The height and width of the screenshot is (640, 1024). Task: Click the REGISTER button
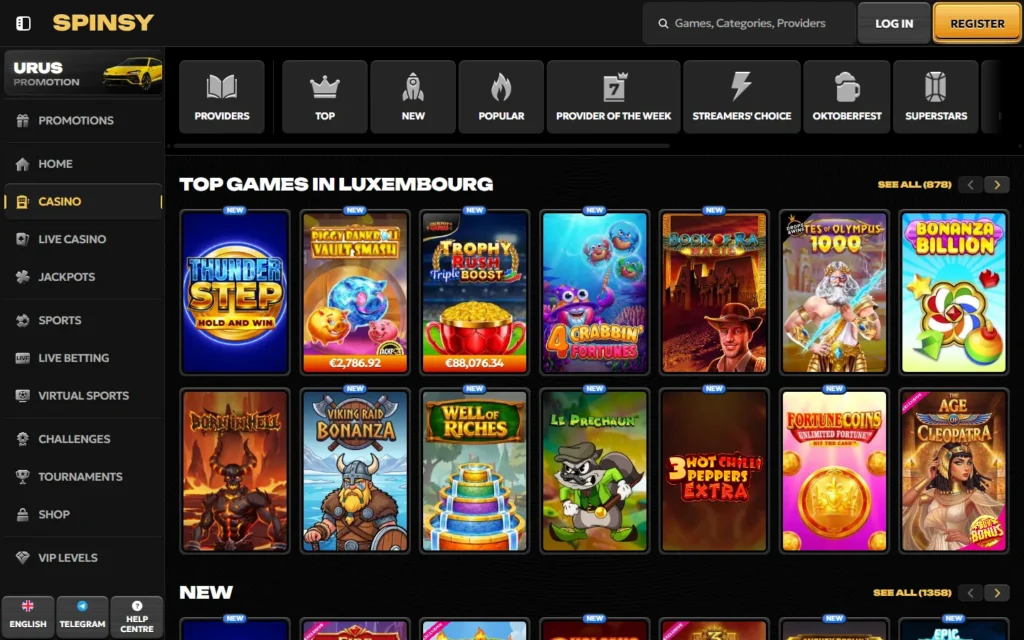tap(977, 23)
